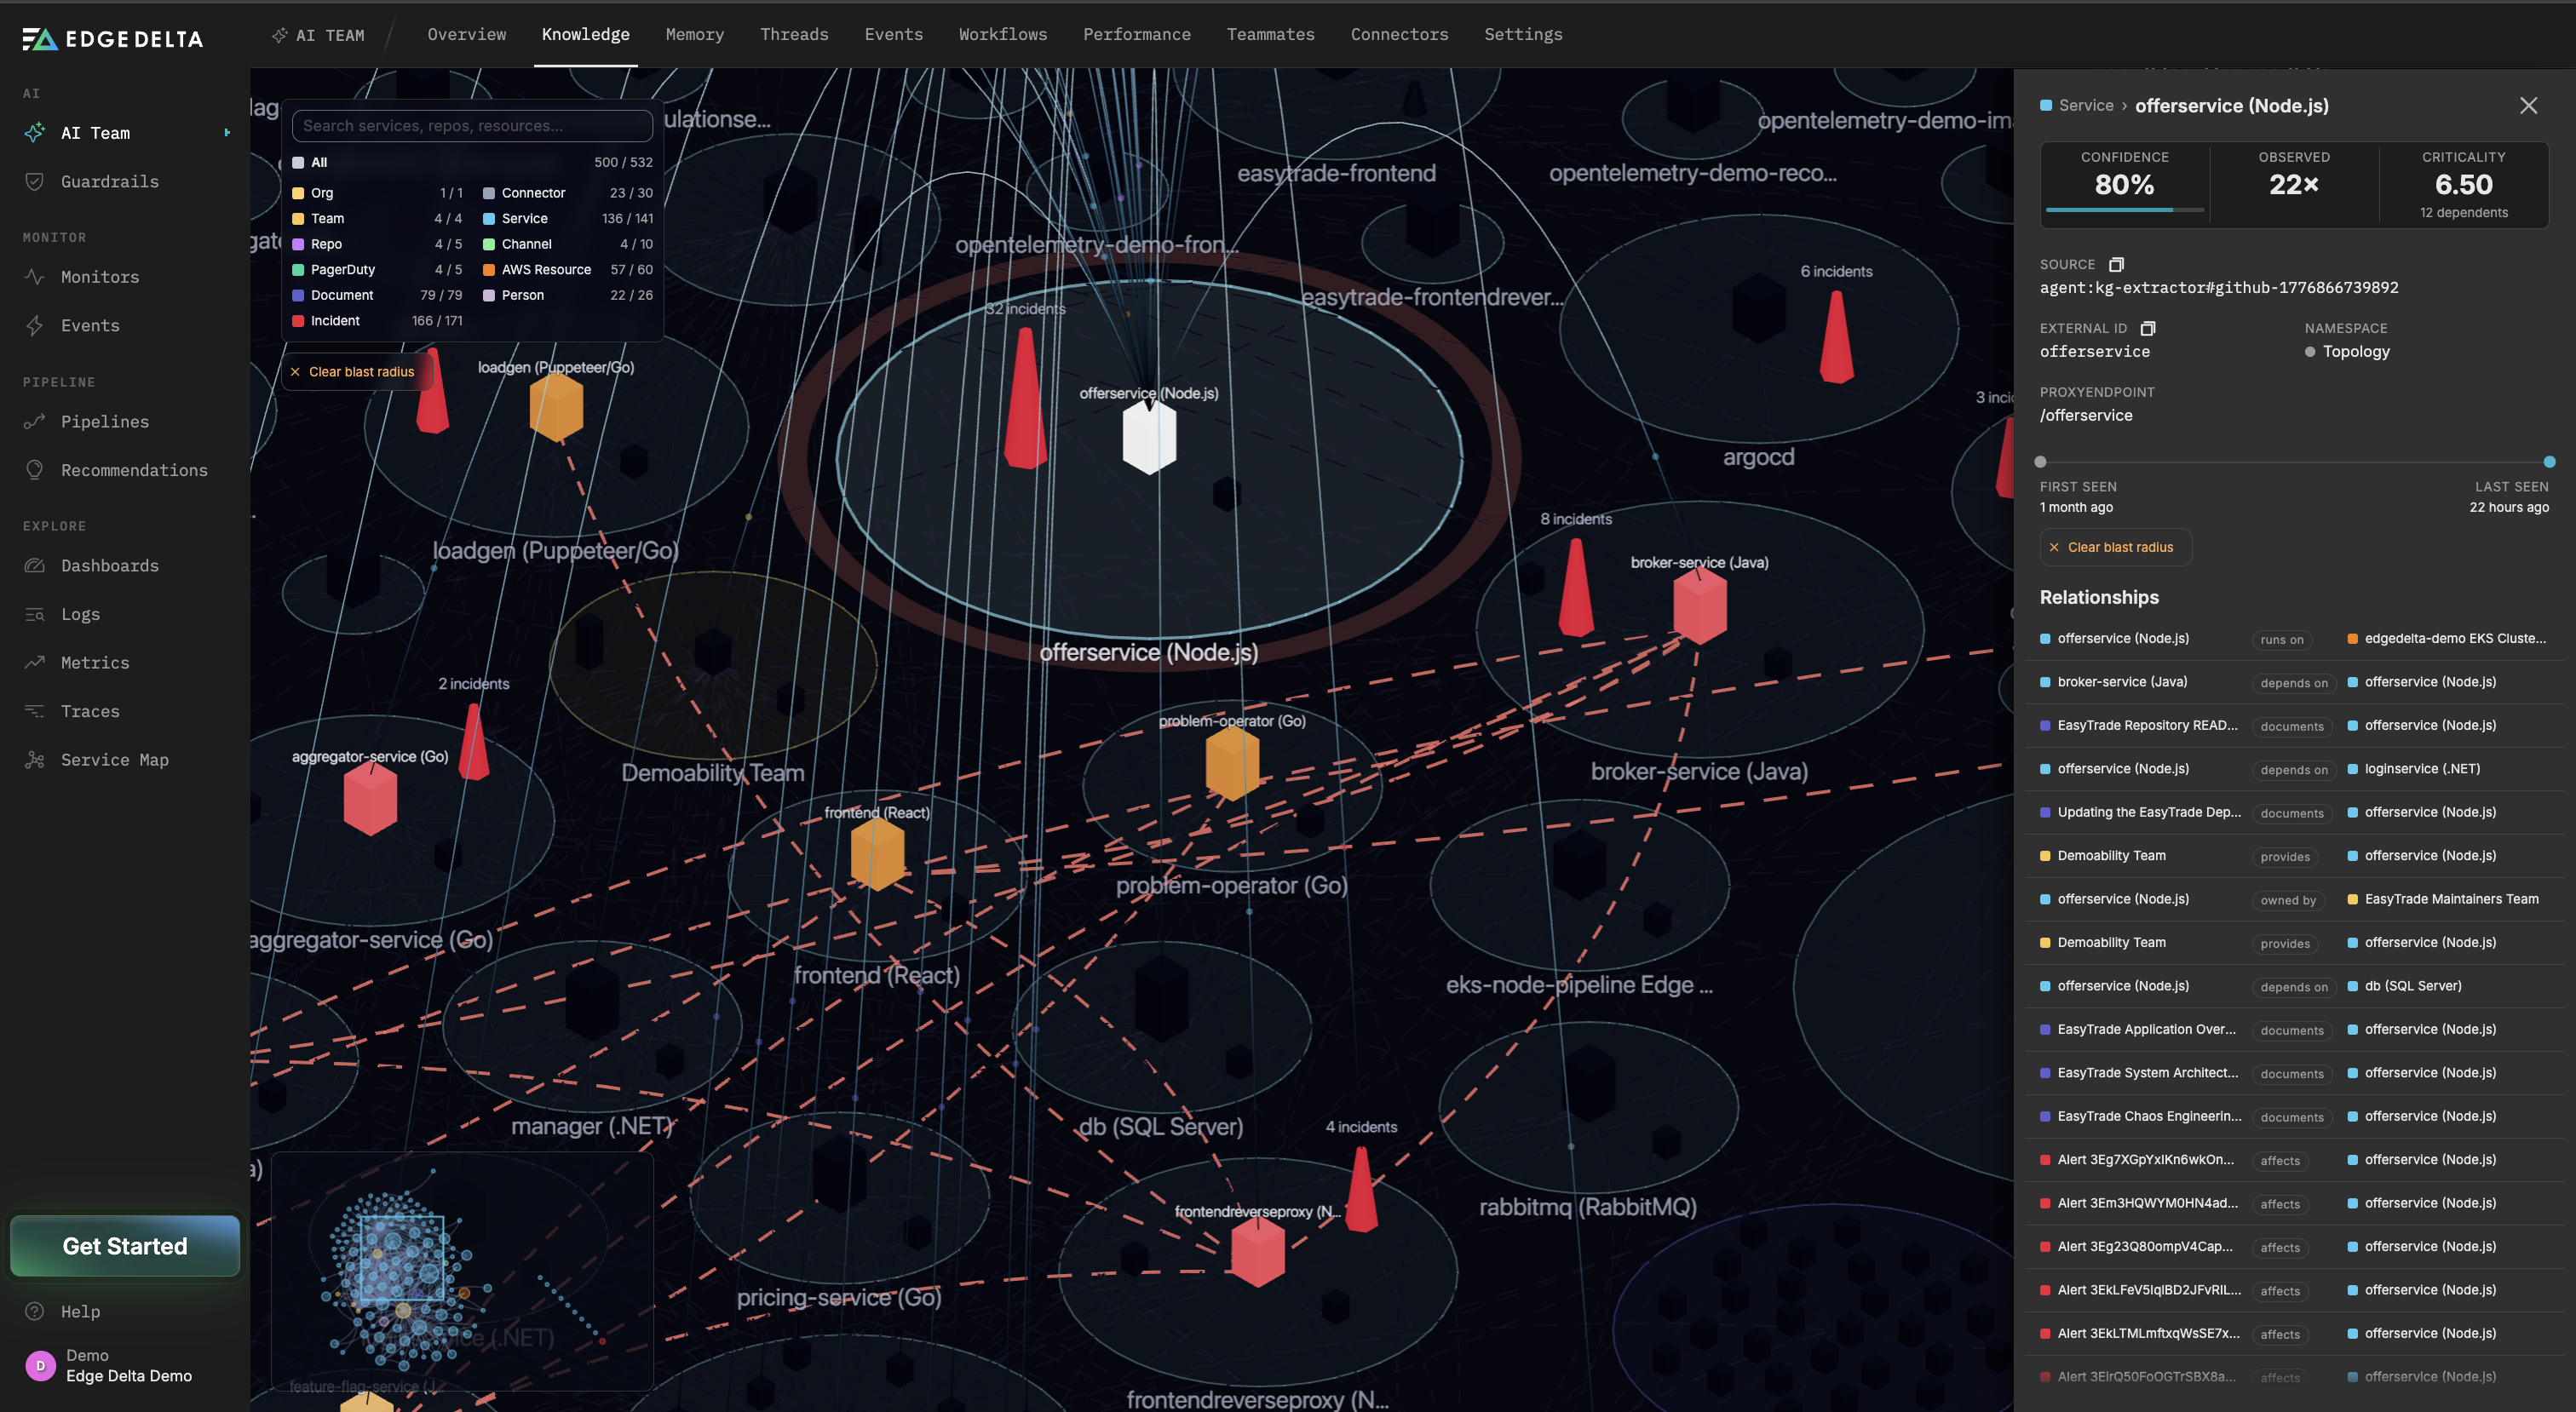Toggle the Team filter checkbox
The image size is (2576, 1412).
pos(298,218)
